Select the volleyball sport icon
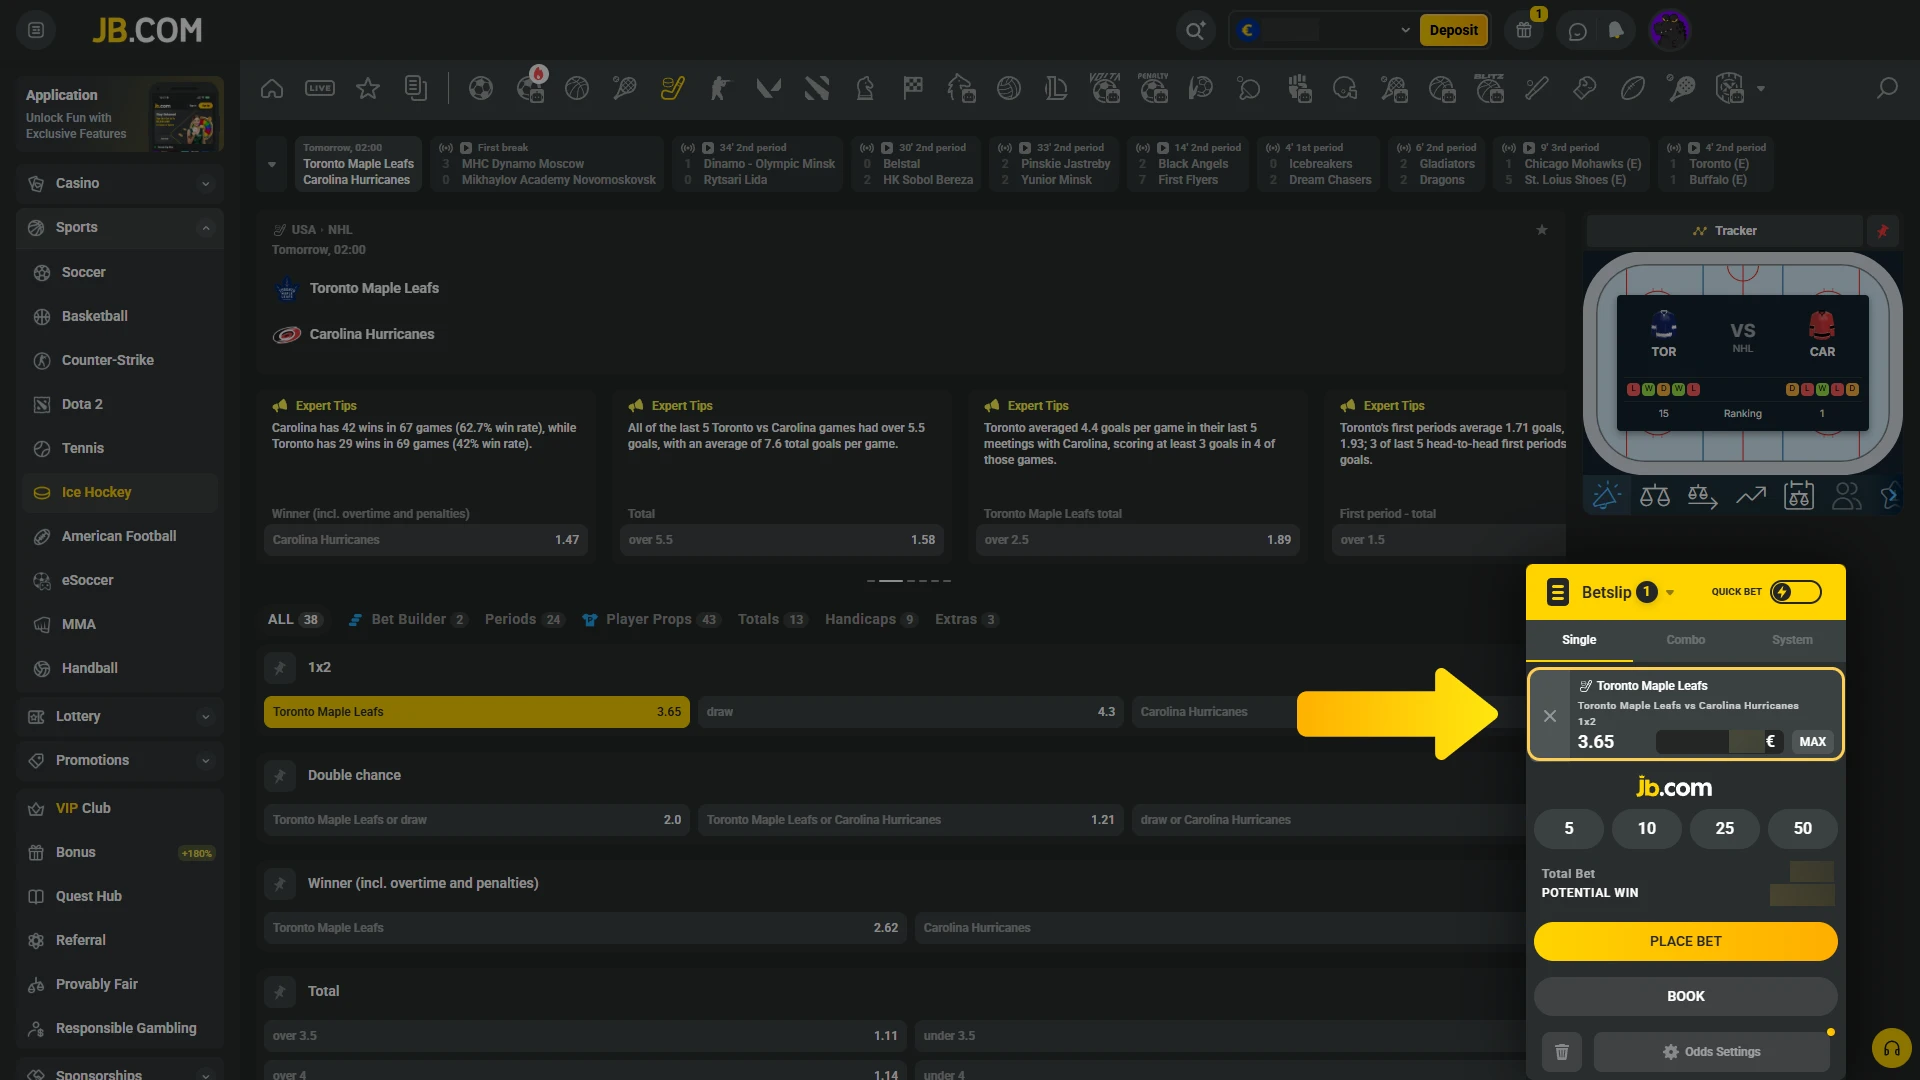The width and height of the screenshot is (1920, 1080). [x=1009, y=88]
